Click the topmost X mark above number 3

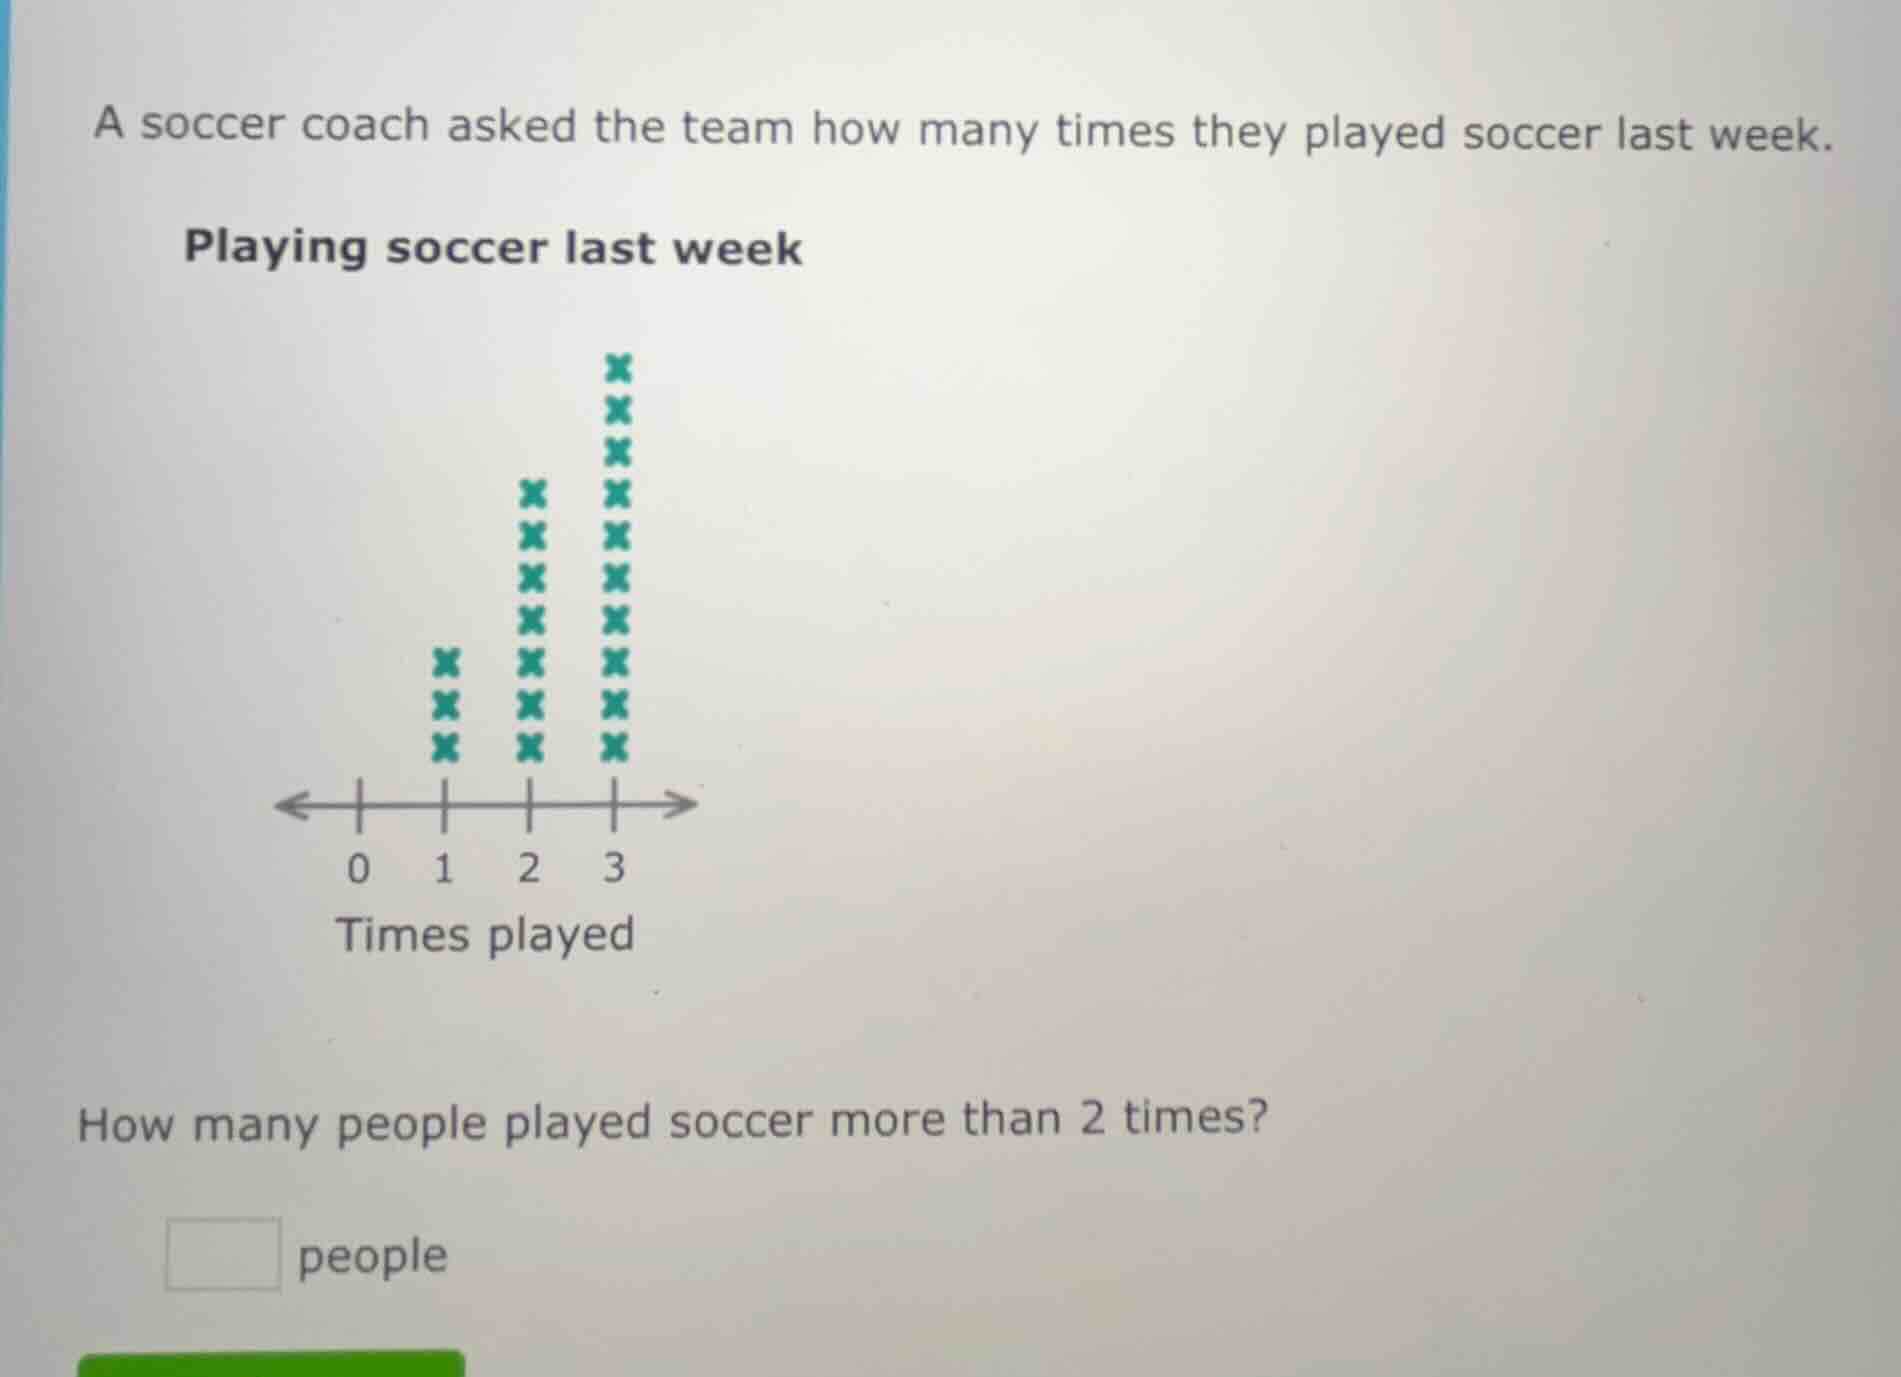(619, 370)
